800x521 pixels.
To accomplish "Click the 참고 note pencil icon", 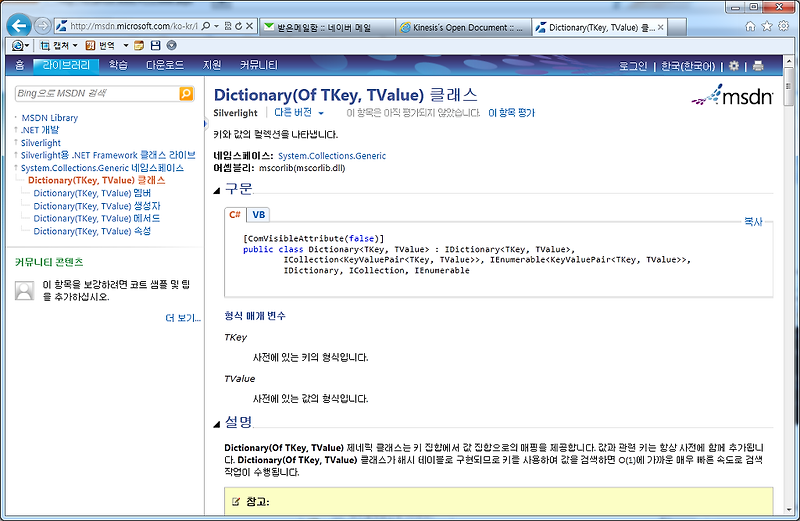I will click(235, 502).
